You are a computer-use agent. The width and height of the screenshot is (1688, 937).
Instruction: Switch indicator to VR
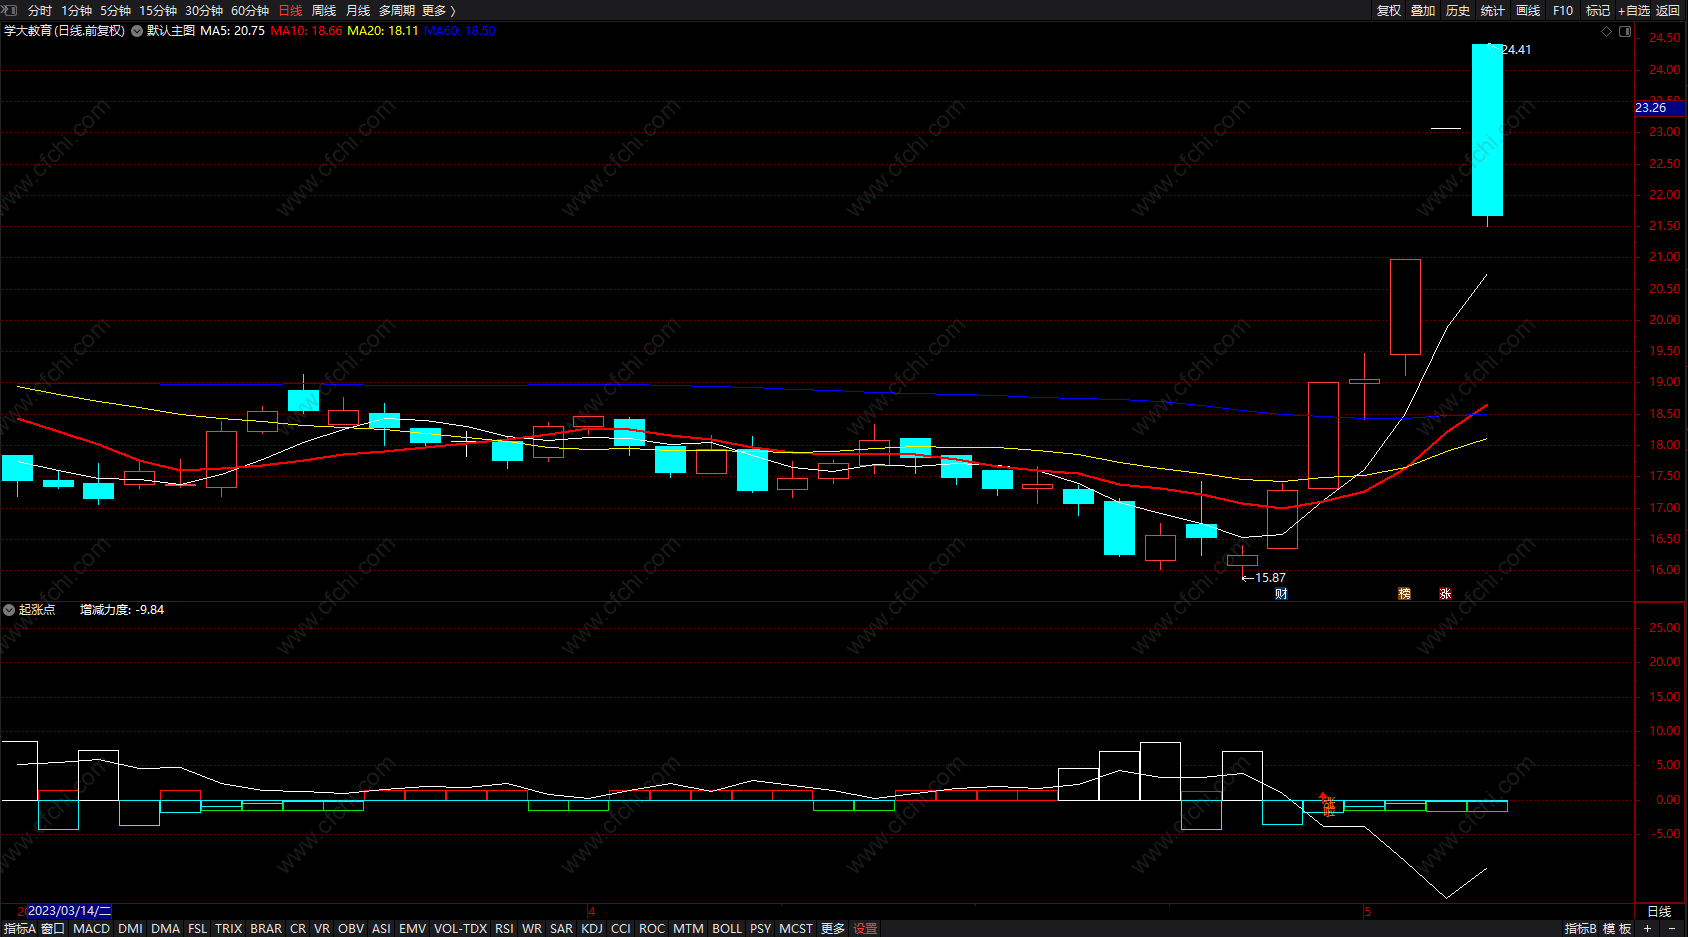point(322,928)
